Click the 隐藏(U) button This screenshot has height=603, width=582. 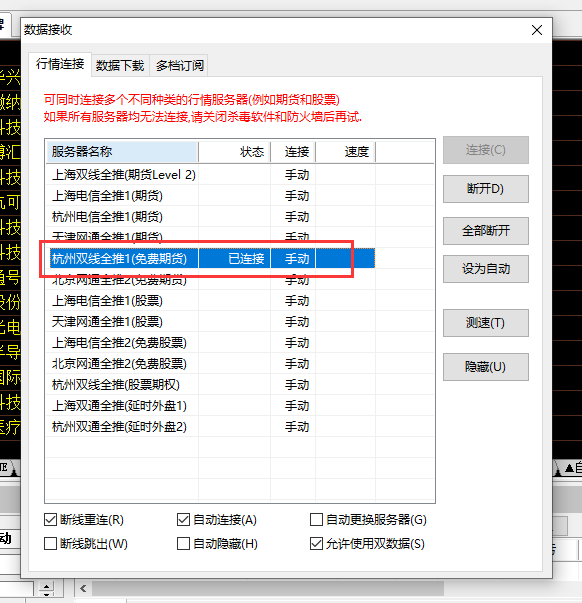click(485, 367)
